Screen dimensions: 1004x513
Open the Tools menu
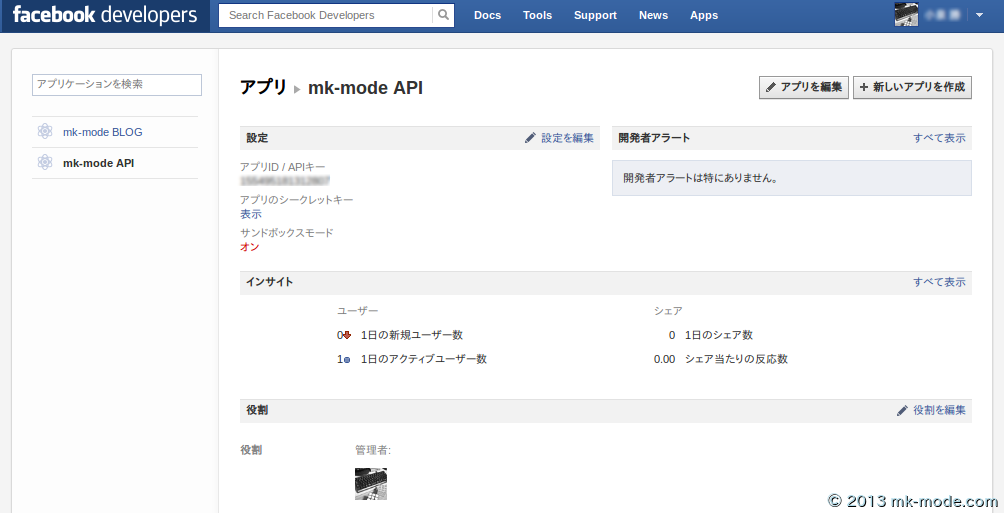pos(537,15)
